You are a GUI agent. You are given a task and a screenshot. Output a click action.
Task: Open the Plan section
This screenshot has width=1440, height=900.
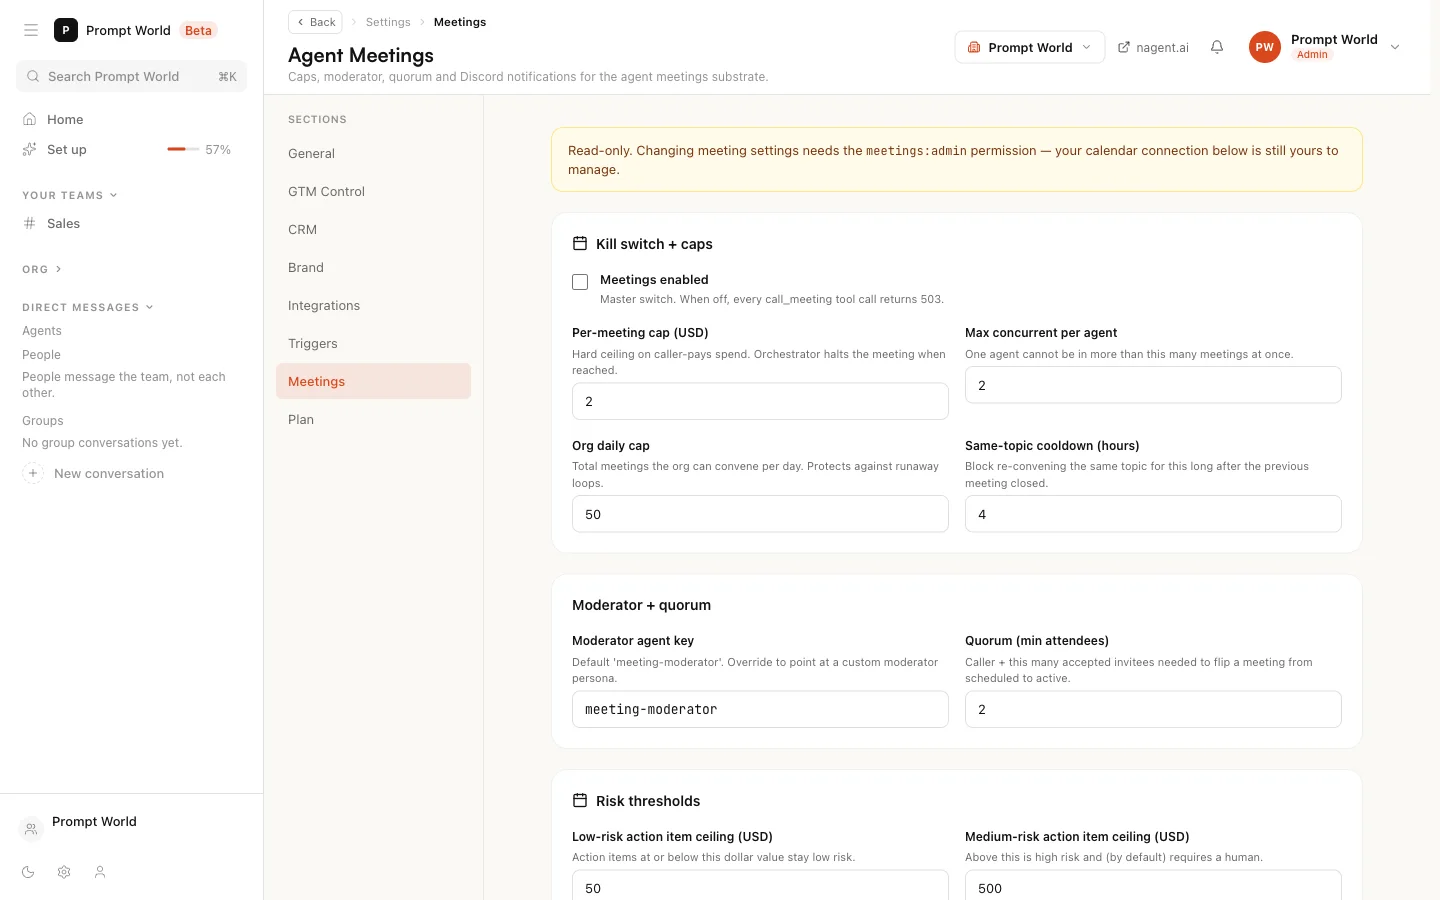373,419
